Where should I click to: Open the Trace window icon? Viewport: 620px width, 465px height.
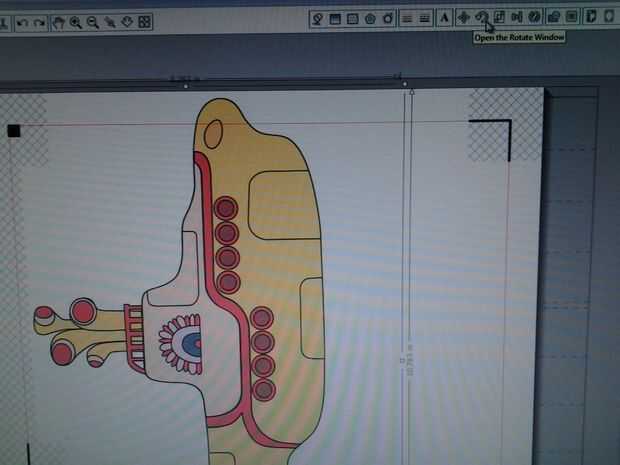[591, 17]
